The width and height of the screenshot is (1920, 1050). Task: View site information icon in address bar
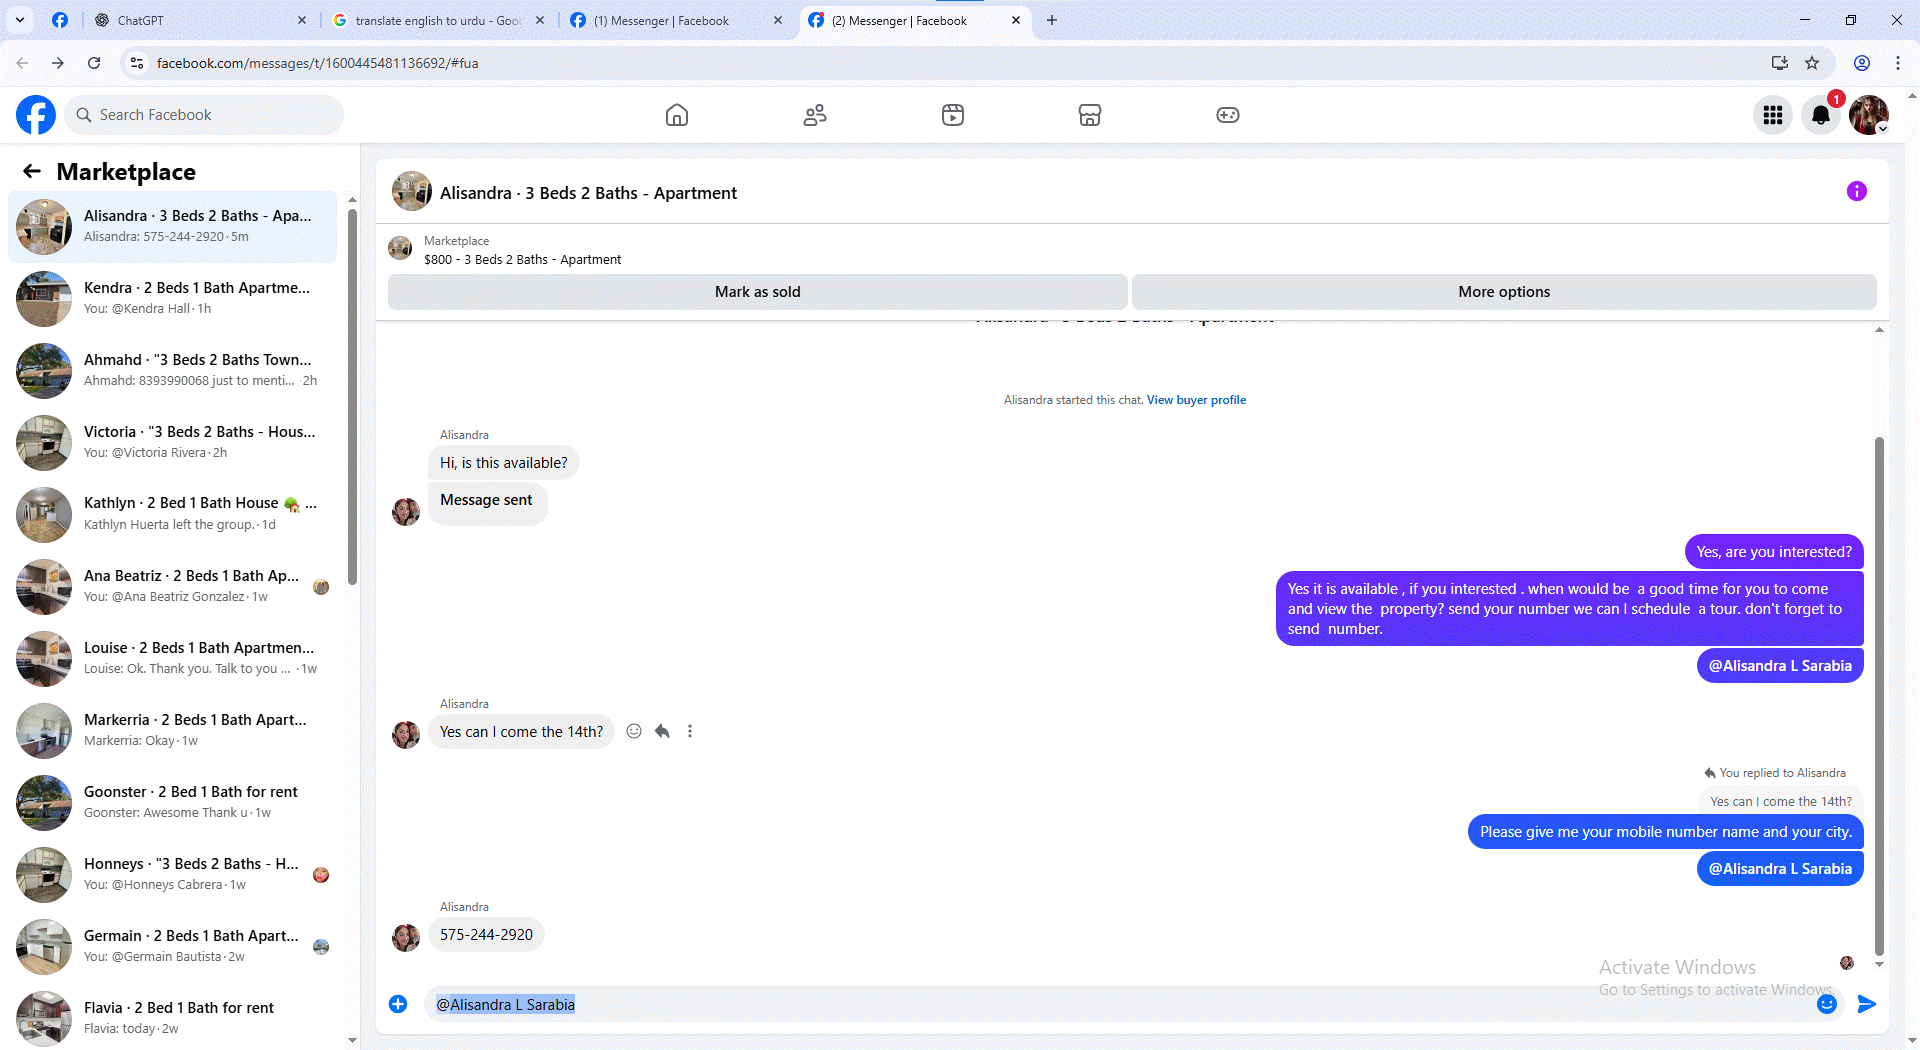137,63
